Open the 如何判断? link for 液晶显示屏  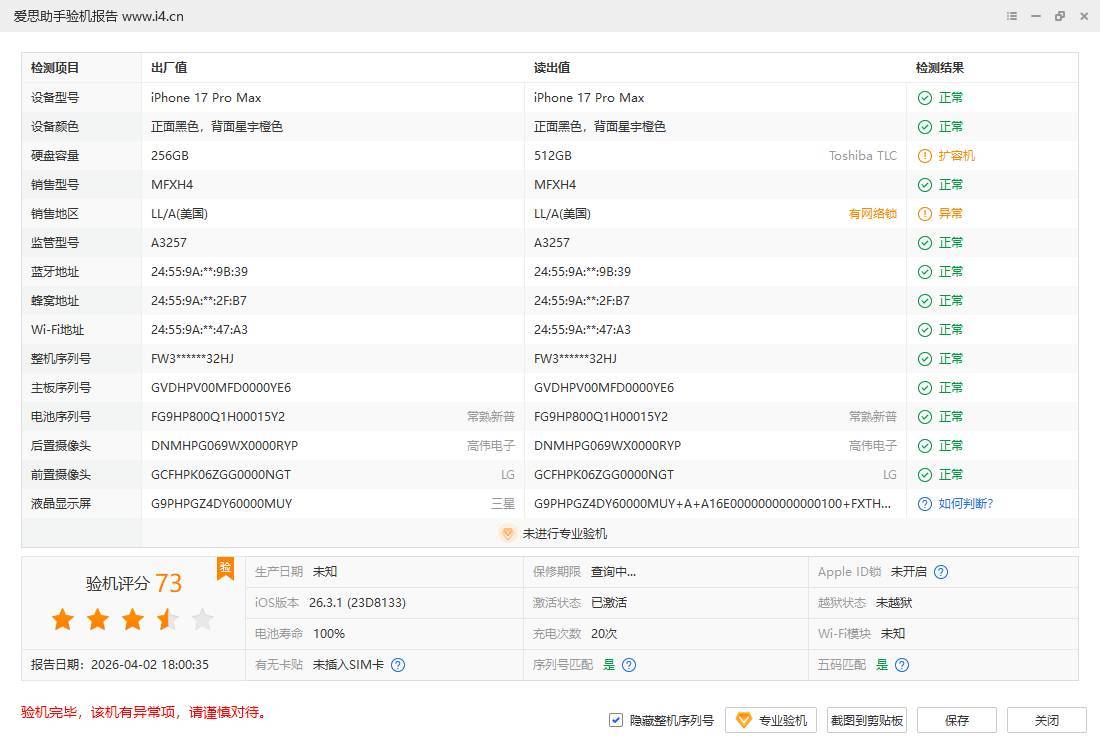965,504
